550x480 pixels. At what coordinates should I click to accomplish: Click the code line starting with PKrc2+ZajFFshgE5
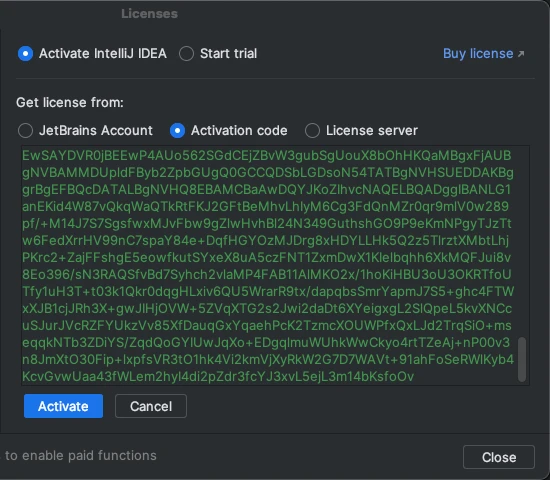tap(267, 258)
